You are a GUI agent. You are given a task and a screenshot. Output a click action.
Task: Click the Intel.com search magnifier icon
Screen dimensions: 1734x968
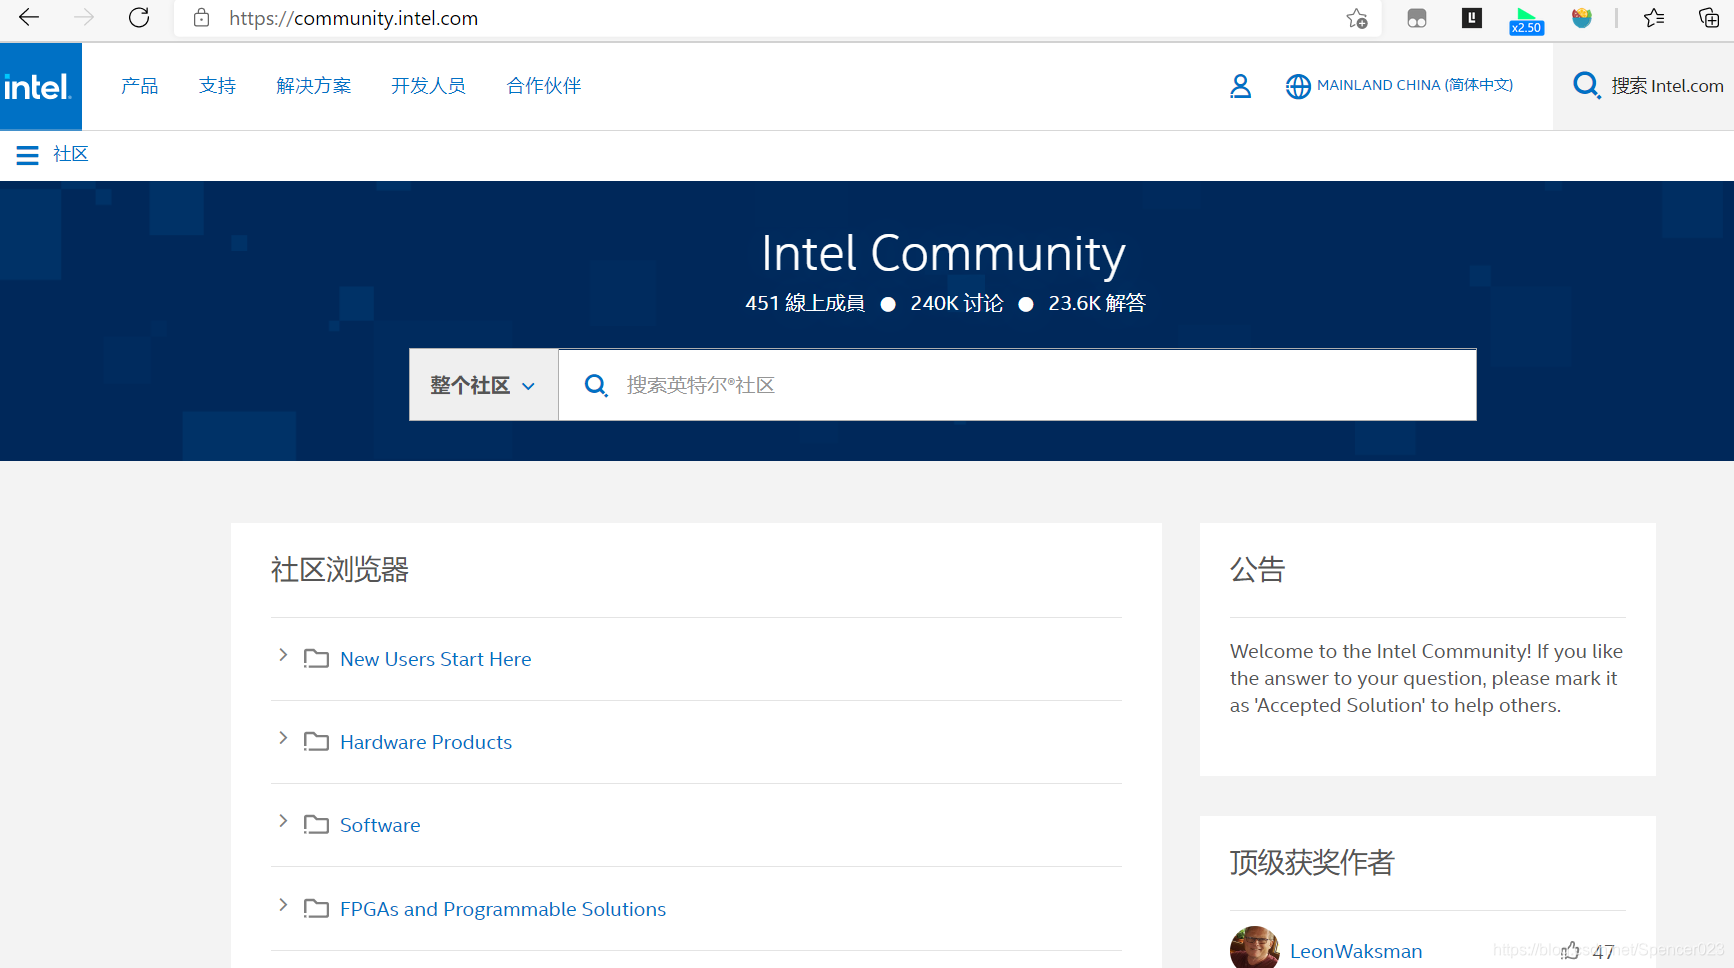(x=1586, y=85)
